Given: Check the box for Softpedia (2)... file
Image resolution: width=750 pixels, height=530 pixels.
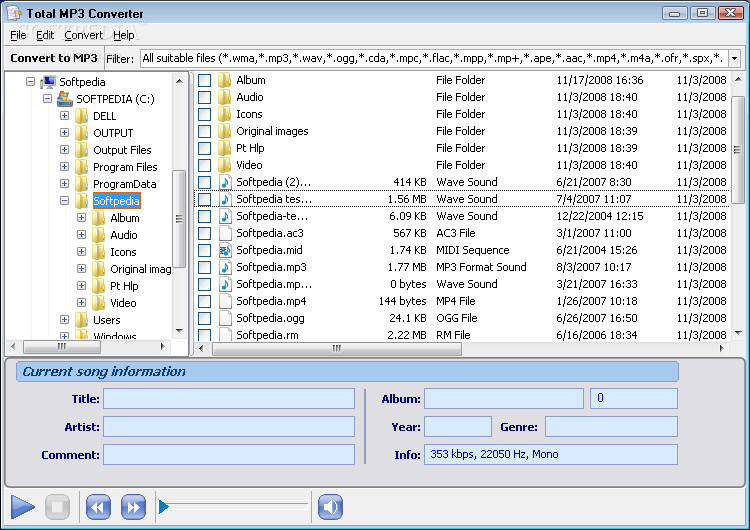Looking at the screenshot, I should (205, 182).
